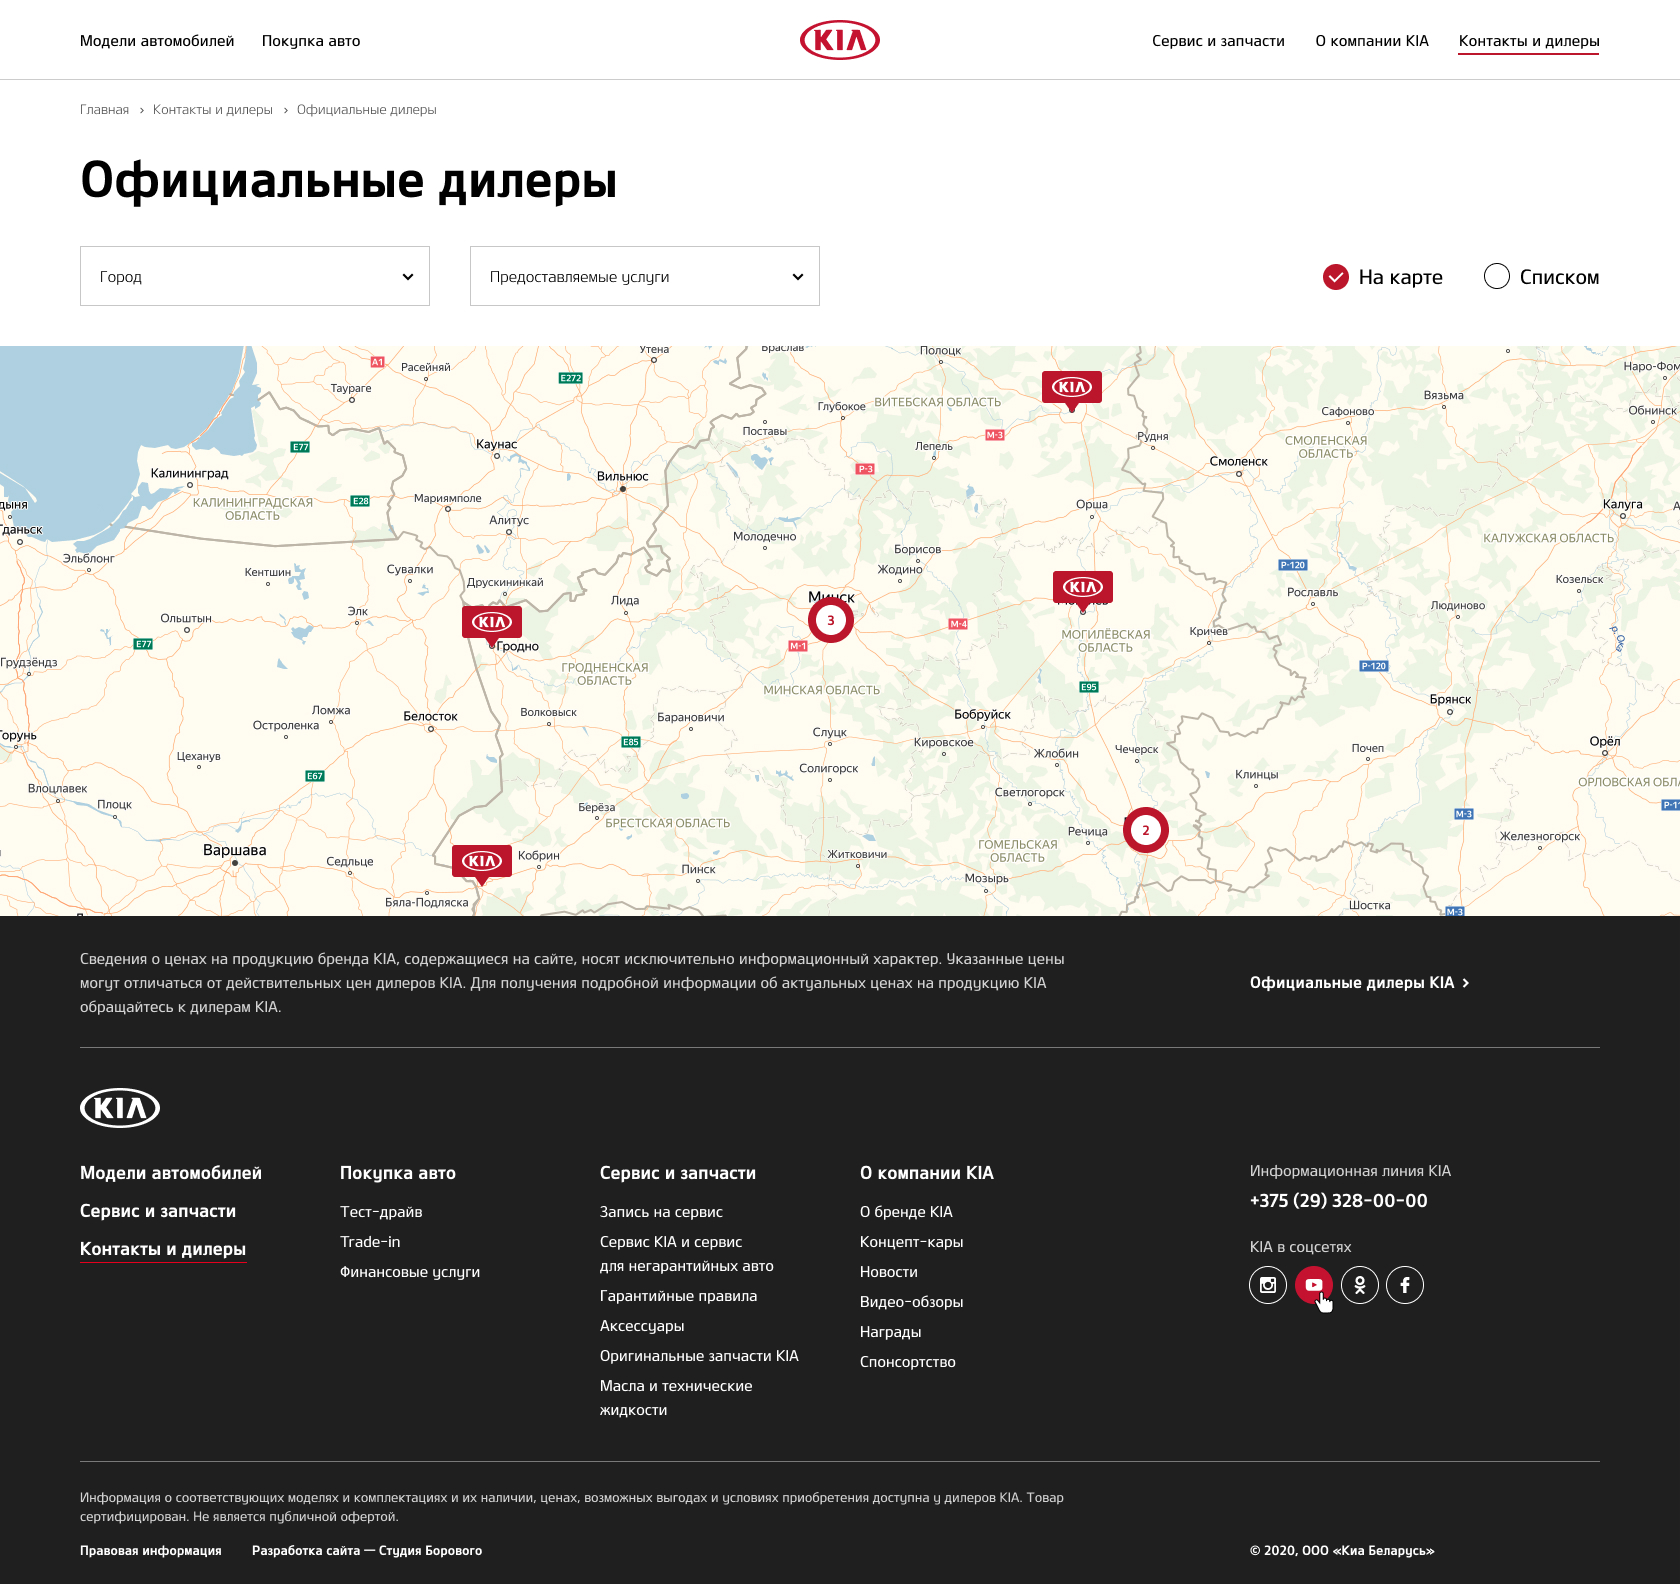The width and height of the screenshot is (1680, 1584).
Task: Call the info line +375 (29) 328-00-00
Action: [x=1339, y=1201]
